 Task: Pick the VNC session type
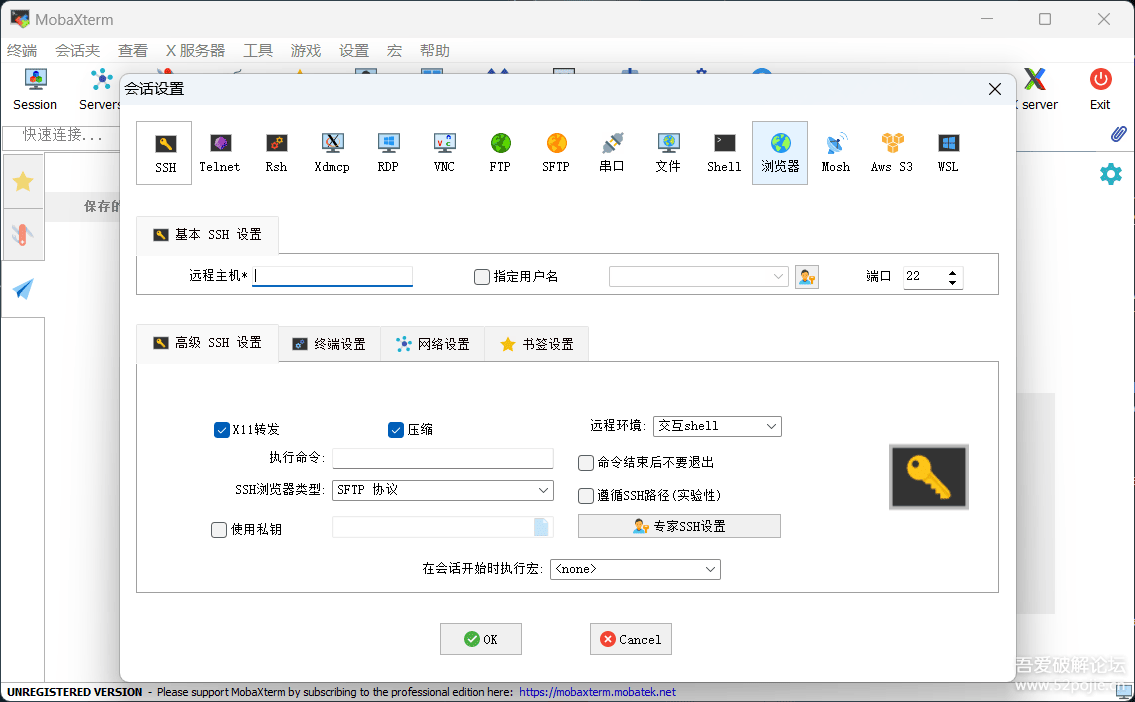click(444, 152)
